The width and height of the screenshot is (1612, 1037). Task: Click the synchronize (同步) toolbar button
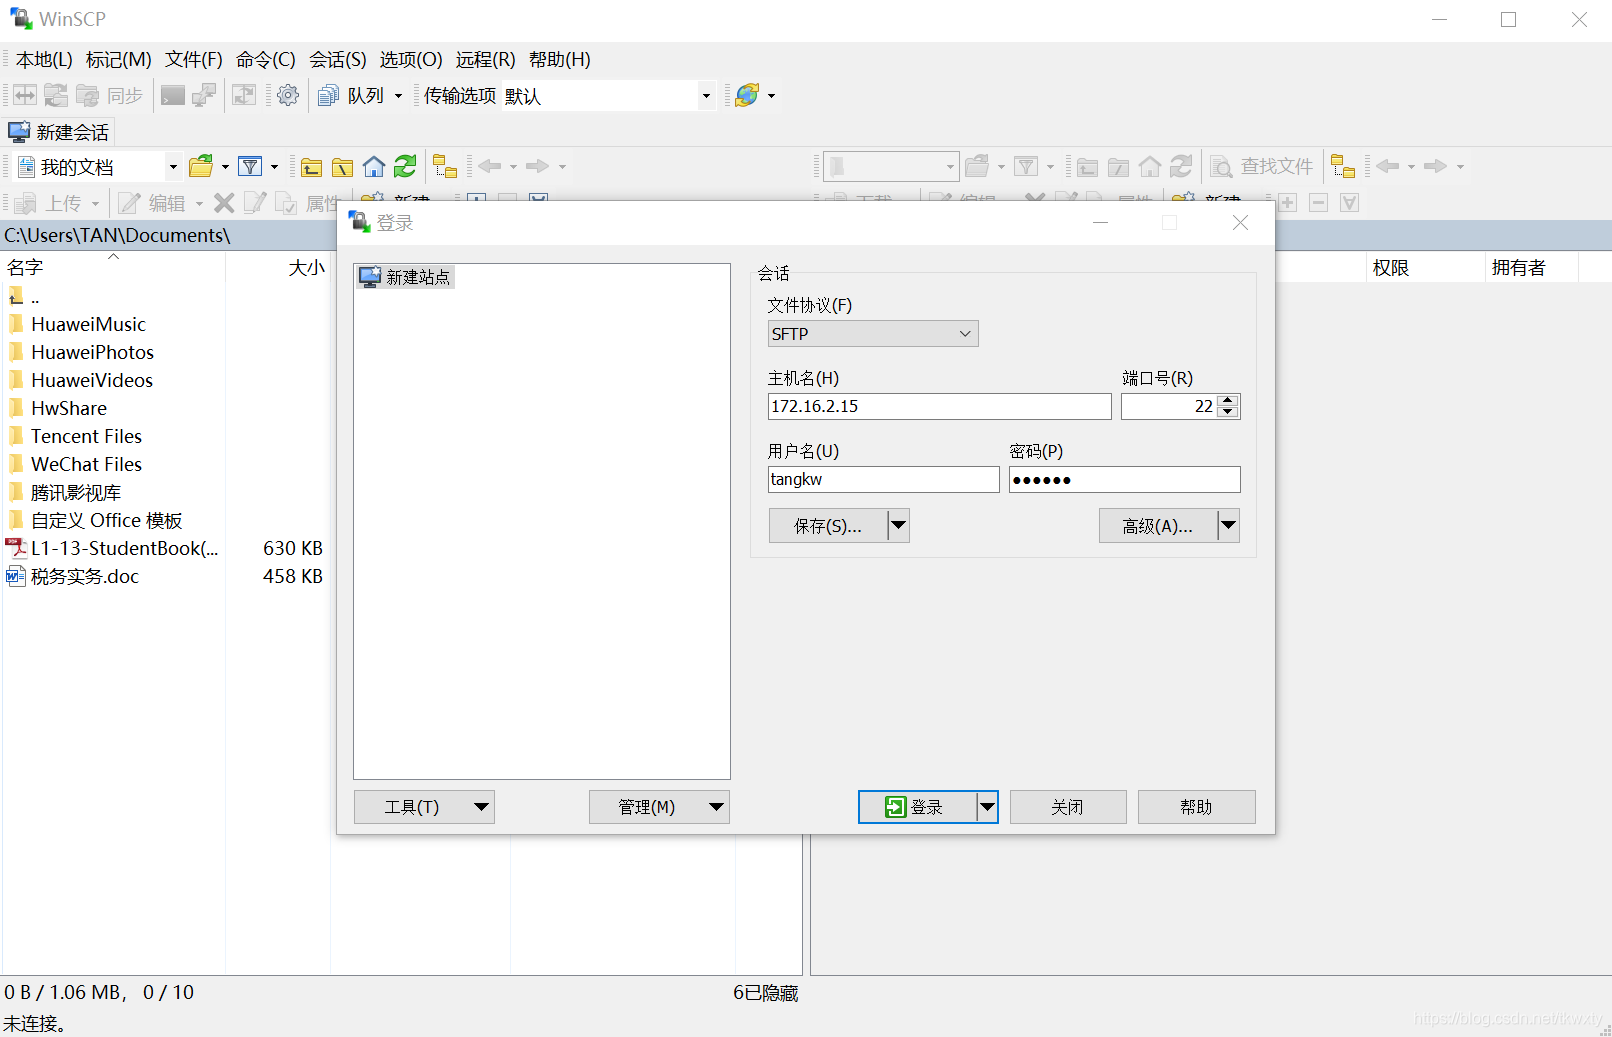(109, 95)
